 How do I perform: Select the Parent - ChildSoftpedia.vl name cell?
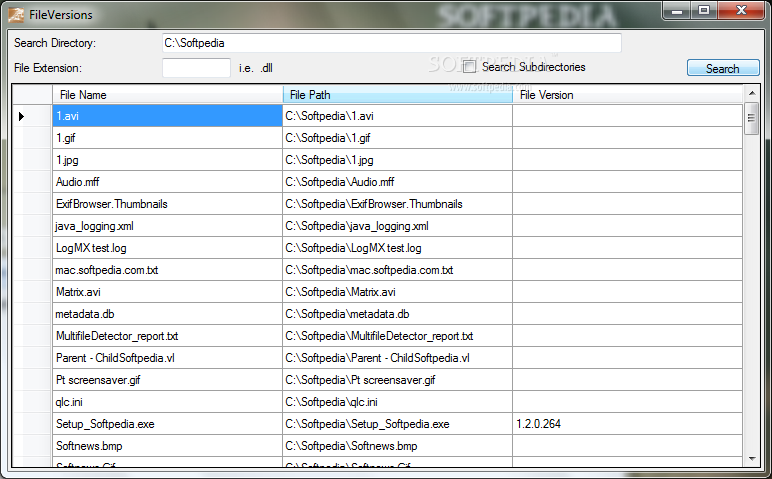[x=167, y=358]
